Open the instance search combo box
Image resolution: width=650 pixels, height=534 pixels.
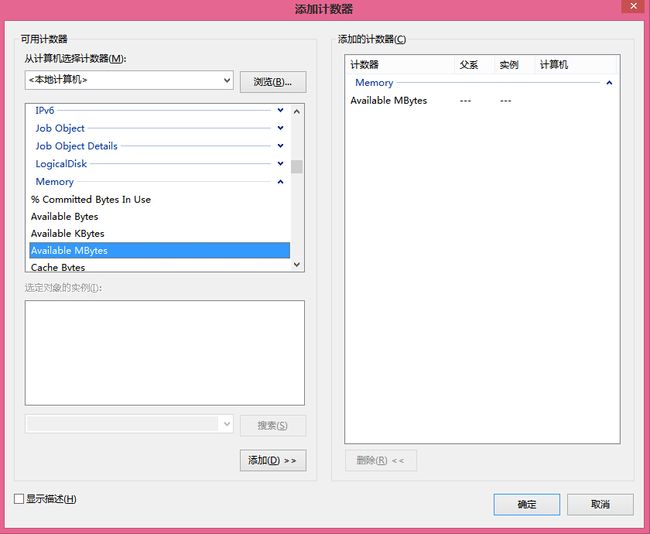click(129, 424)
